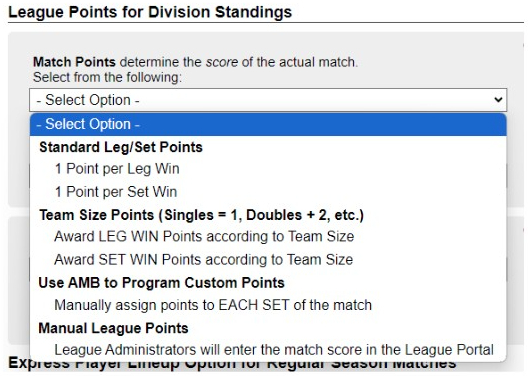Click the dropdown chevron arrow of Match Points select
This screenshot has height=376, width=528.
click(498, 100)
